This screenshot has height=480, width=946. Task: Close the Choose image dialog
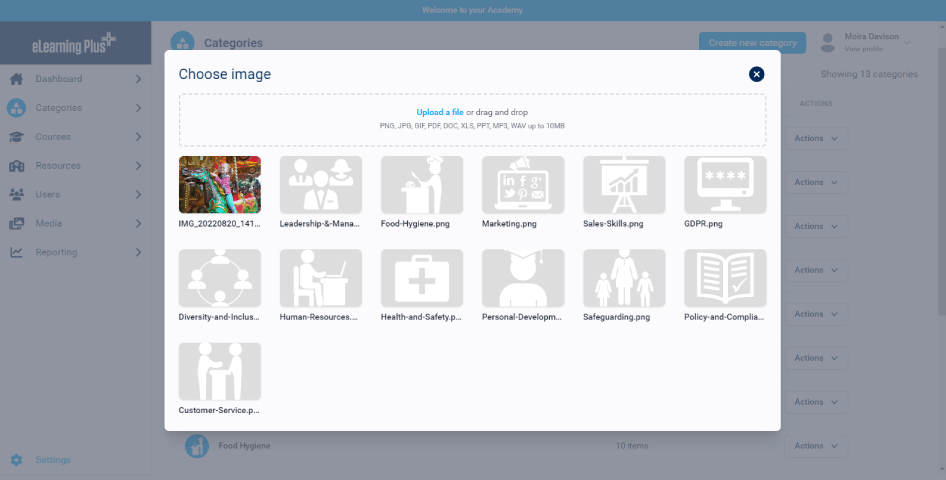[756, 74]
